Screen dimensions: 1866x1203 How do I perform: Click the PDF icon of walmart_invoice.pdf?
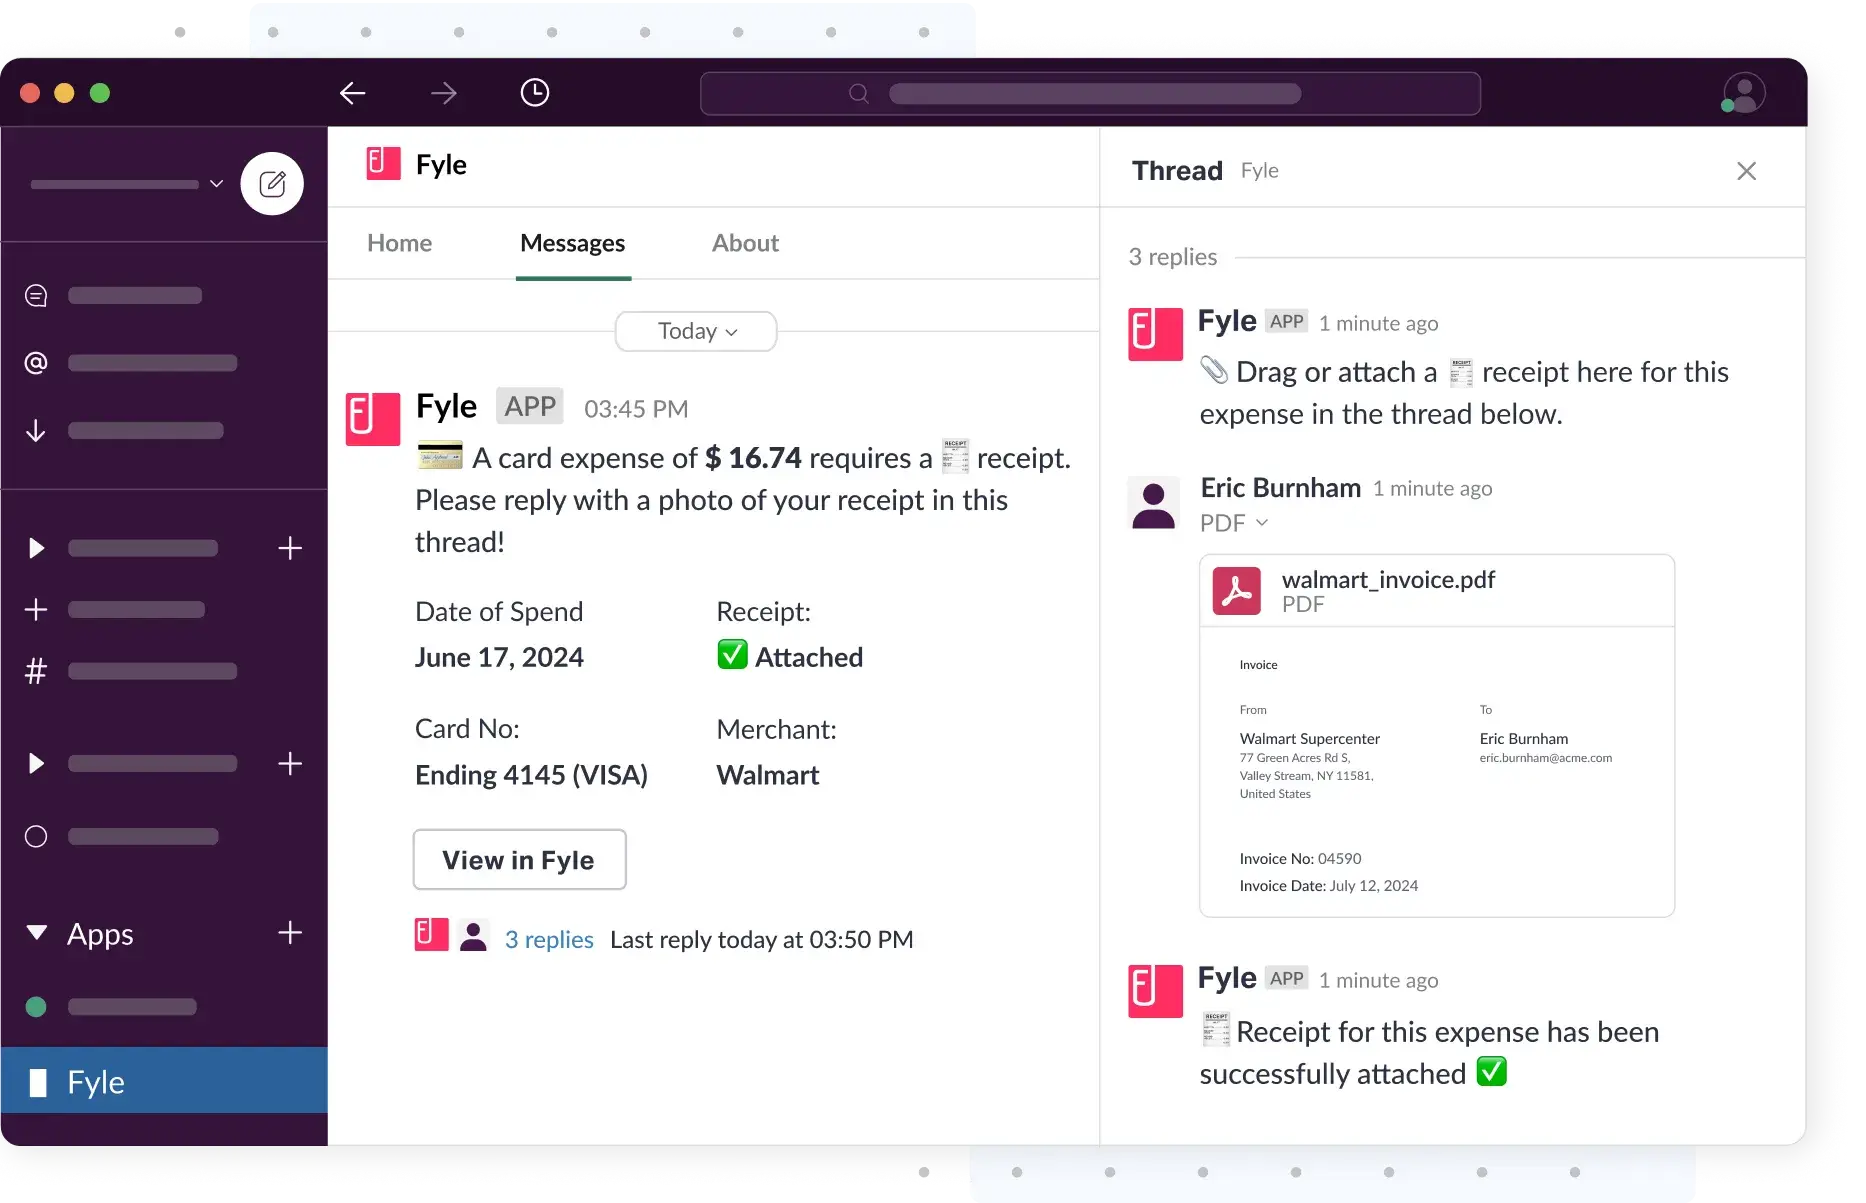[x=1236, y=591]
